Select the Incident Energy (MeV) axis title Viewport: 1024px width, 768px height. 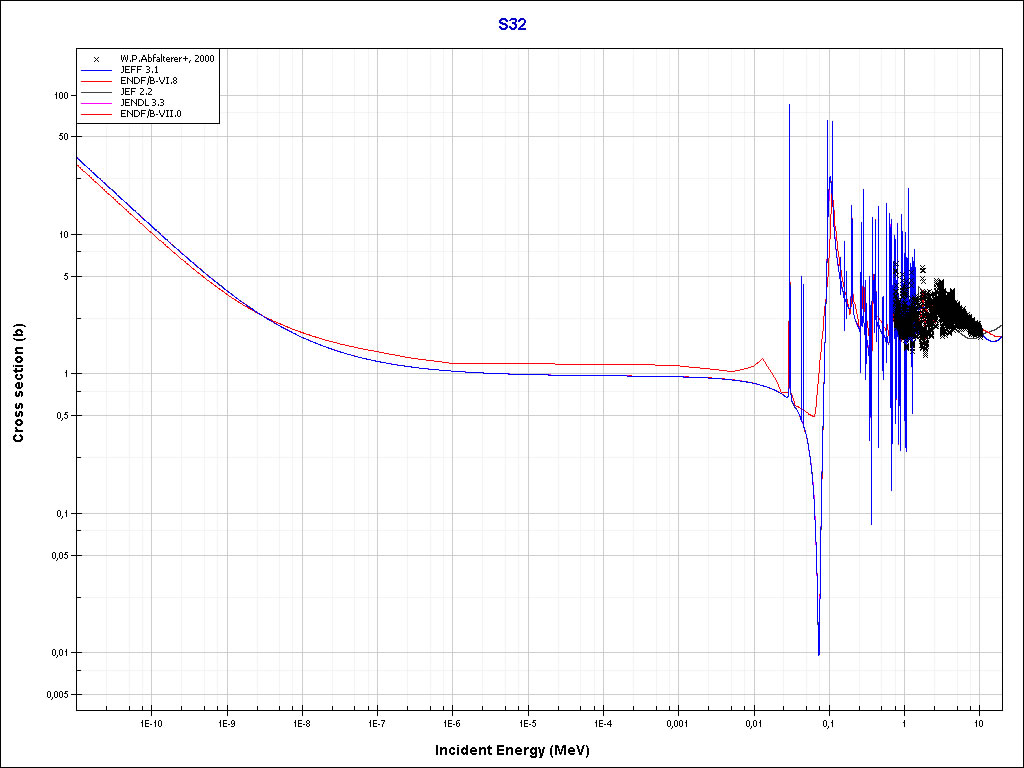pyautogui.click(x=519, y=750)
